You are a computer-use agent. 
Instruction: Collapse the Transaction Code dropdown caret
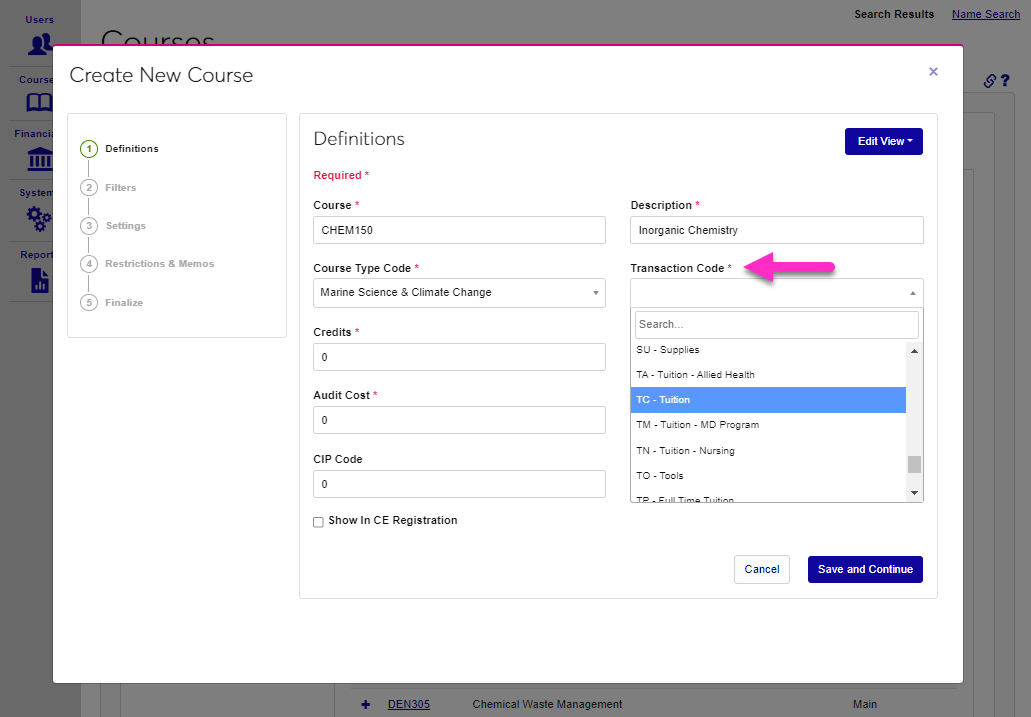click(x=911, y=292)
